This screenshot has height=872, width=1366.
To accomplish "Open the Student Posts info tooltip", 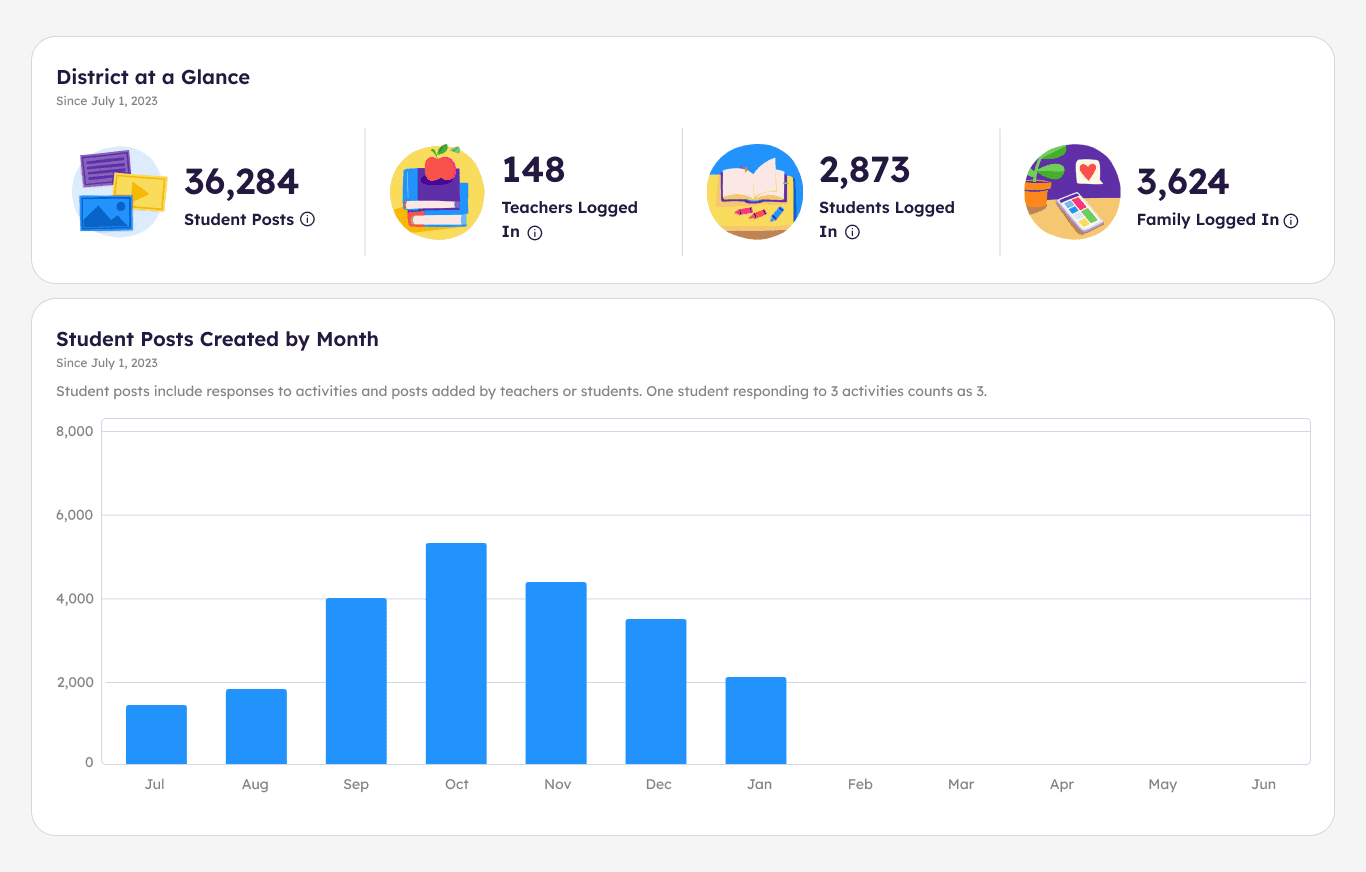I will pos(307,218).
